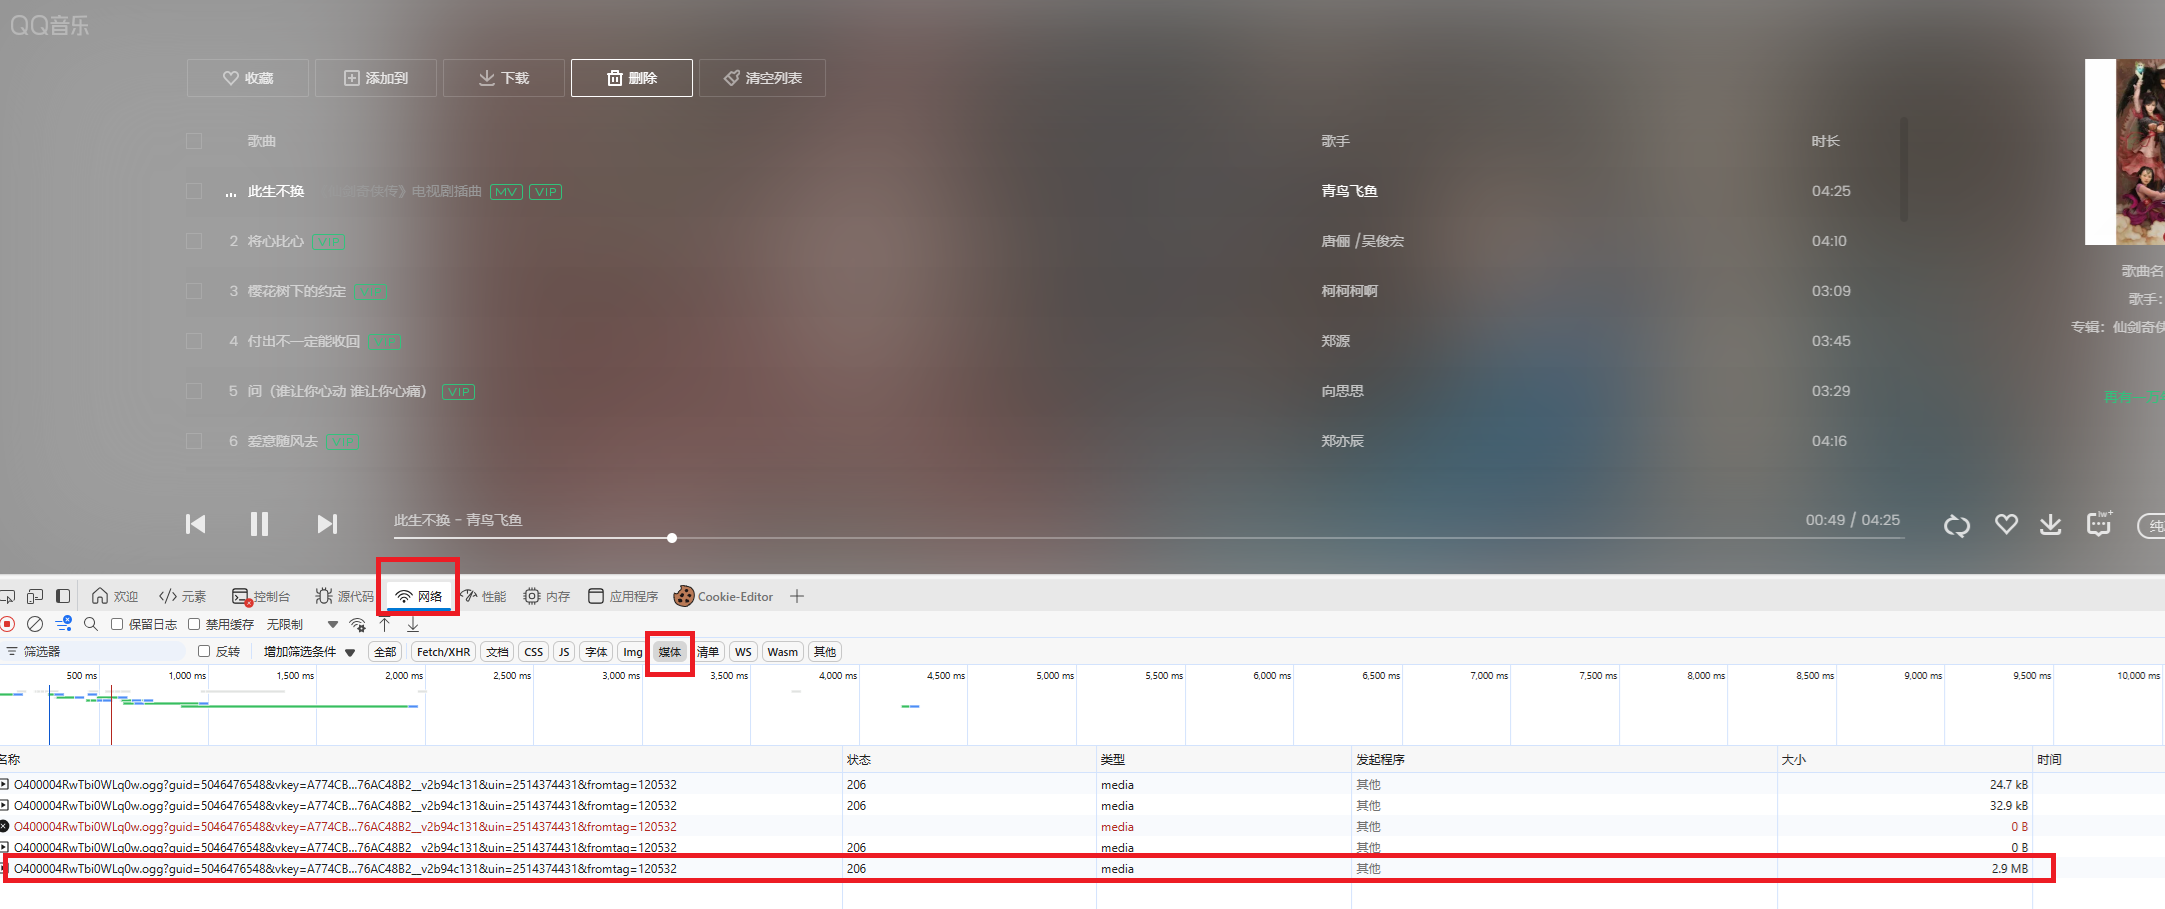Toggle the loop playback mode icon
Viewport: 2165px width, 909px height.
1956,525
